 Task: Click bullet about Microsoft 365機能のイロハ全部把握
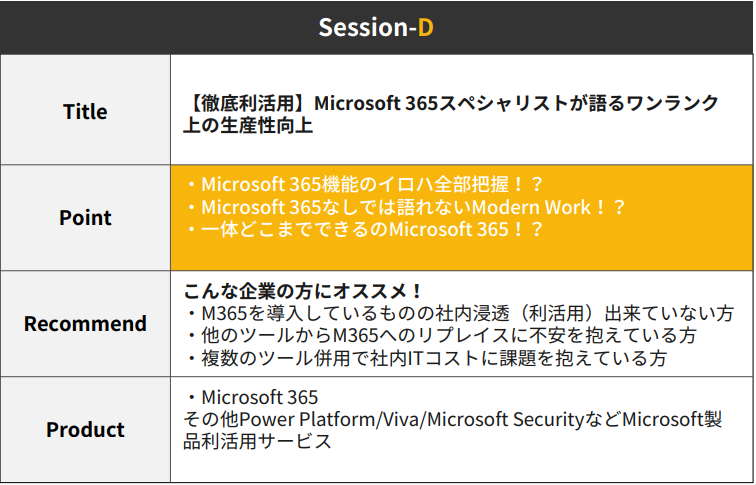click(x=364, y=184)
